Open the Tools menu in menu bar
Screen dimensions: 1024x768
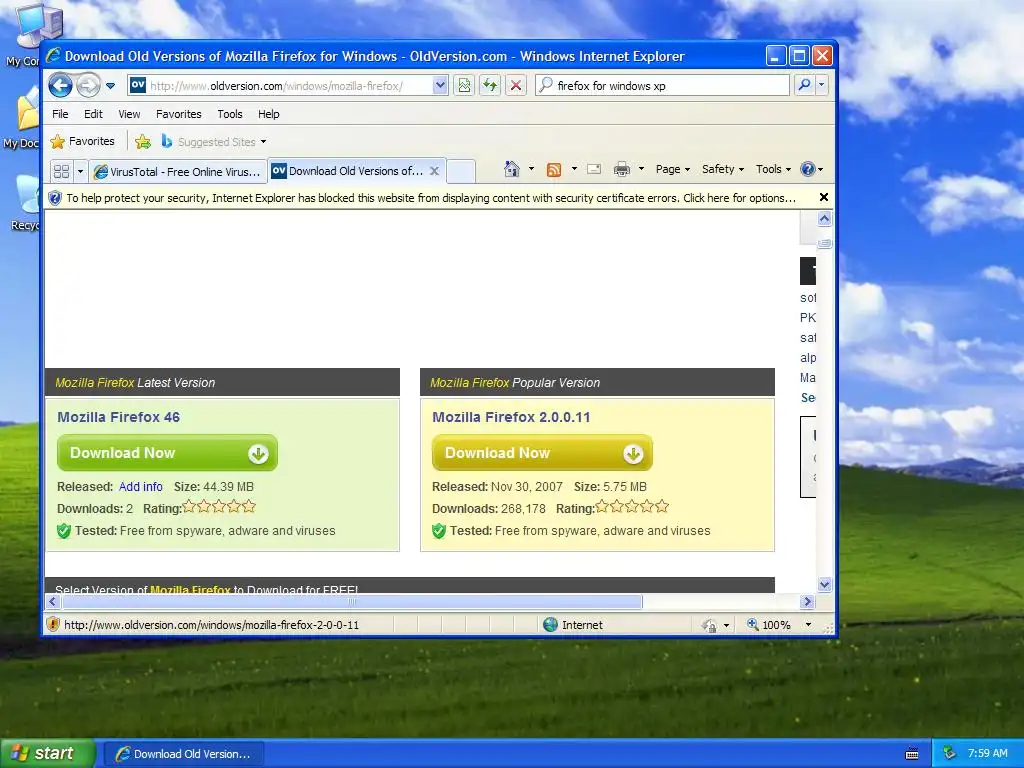[230, 114]
